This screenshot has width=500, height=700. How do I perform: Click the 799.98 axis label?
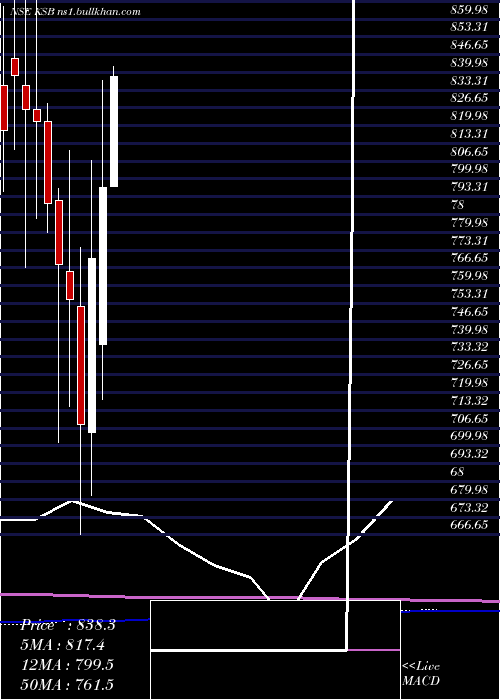pyautogui.click(x=469, y=169)
